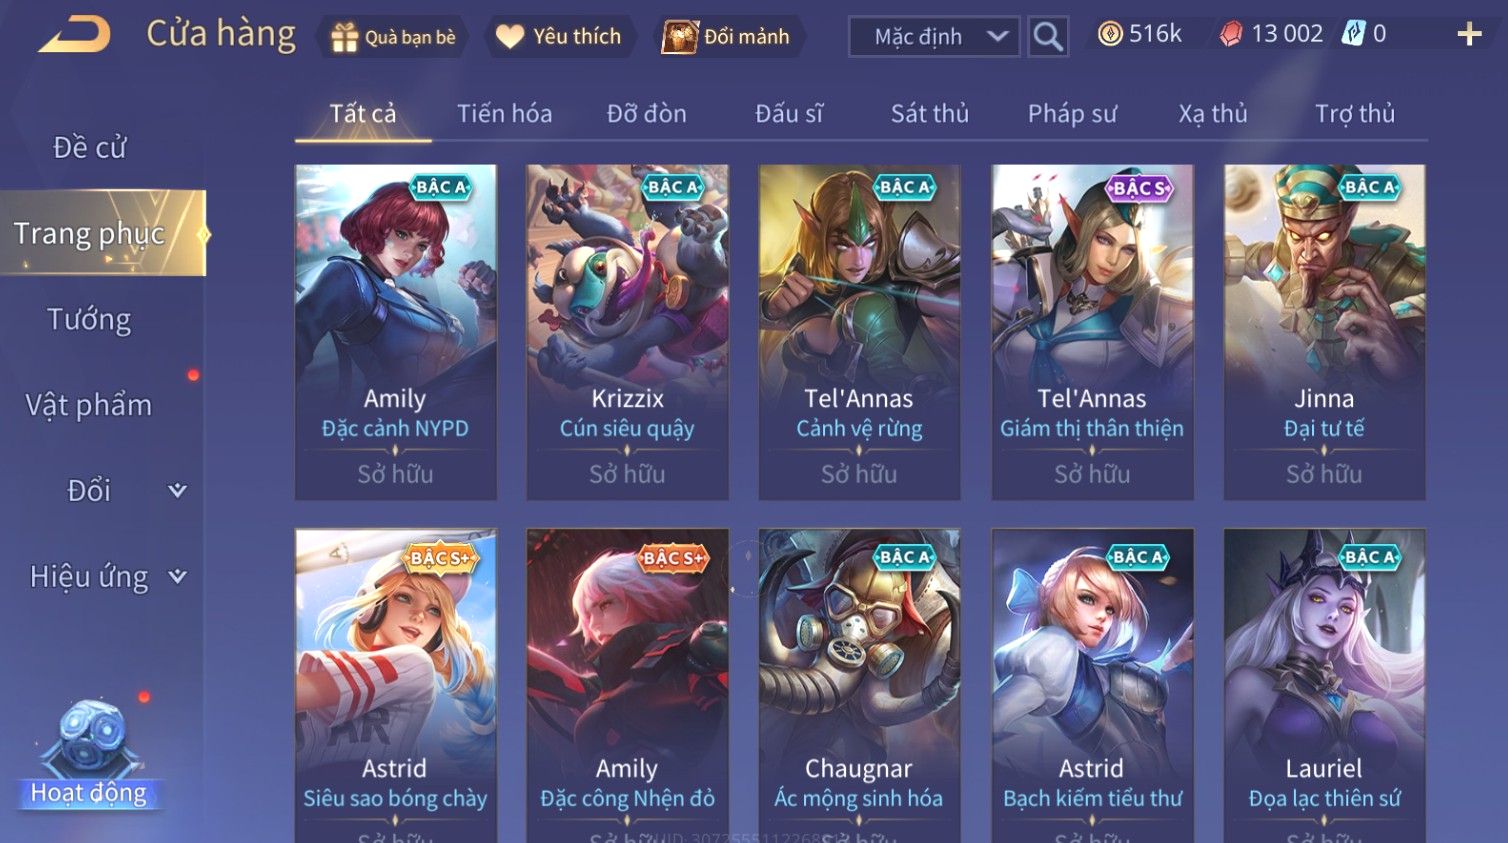The height and width of the screenshot is (843, 1508).
Task: Switch to the Sát thủ tab
Action: tap(930, 114)
